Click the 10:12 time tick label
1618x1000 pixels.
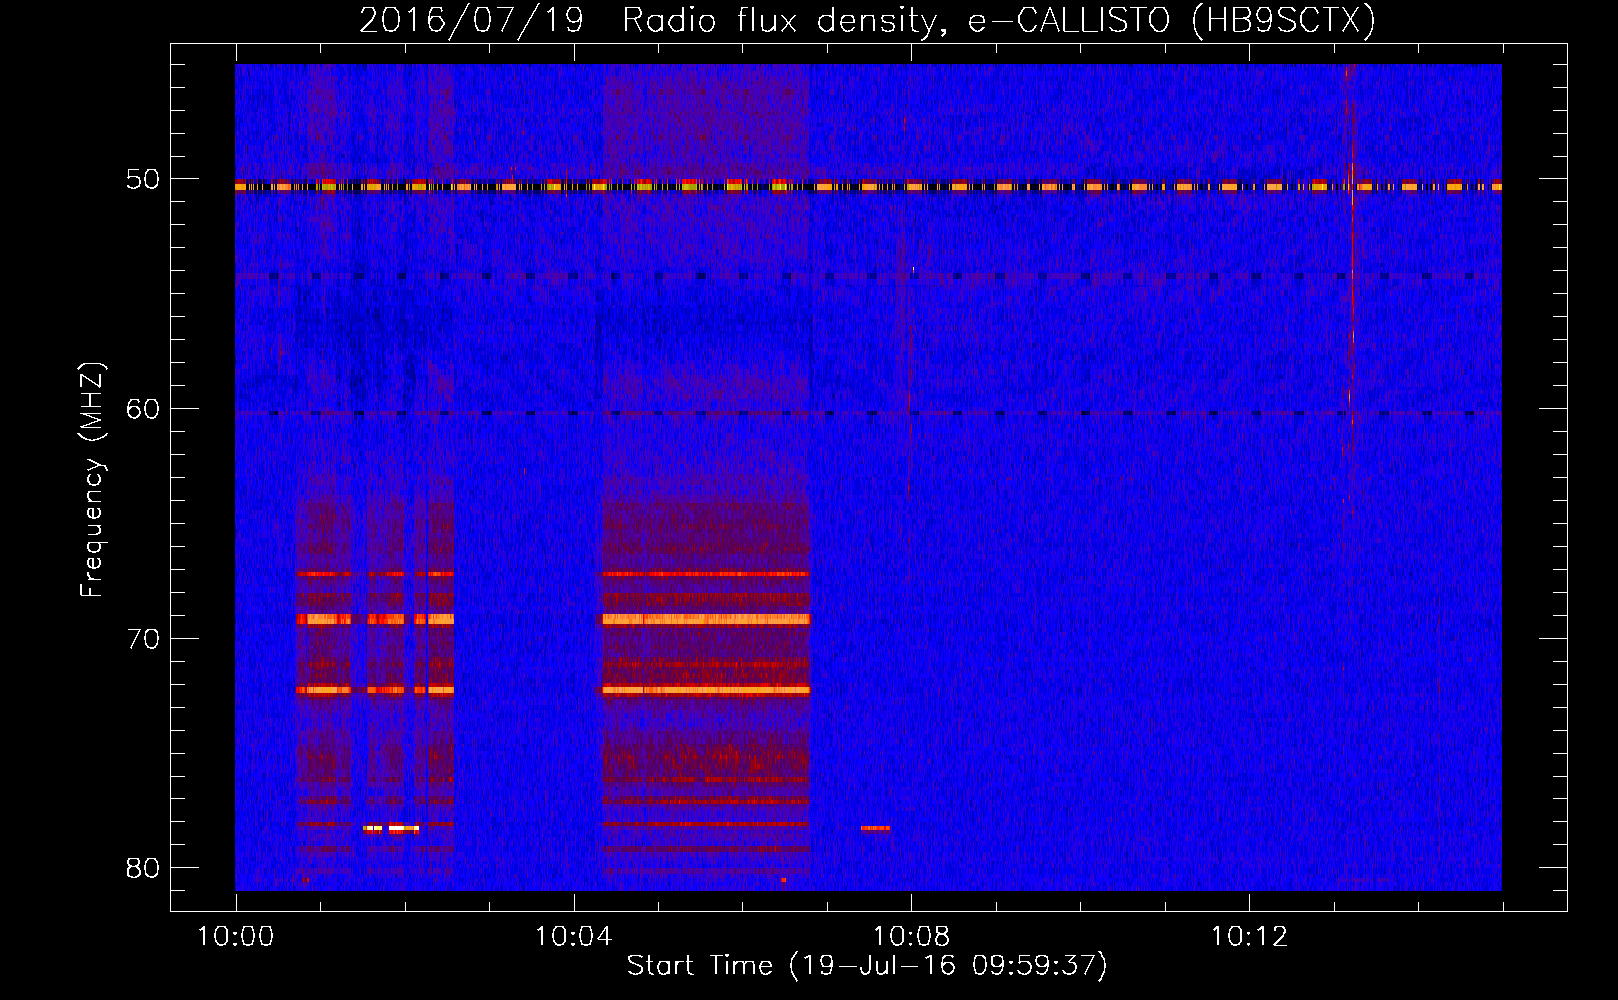click(x=1249, y=937)
